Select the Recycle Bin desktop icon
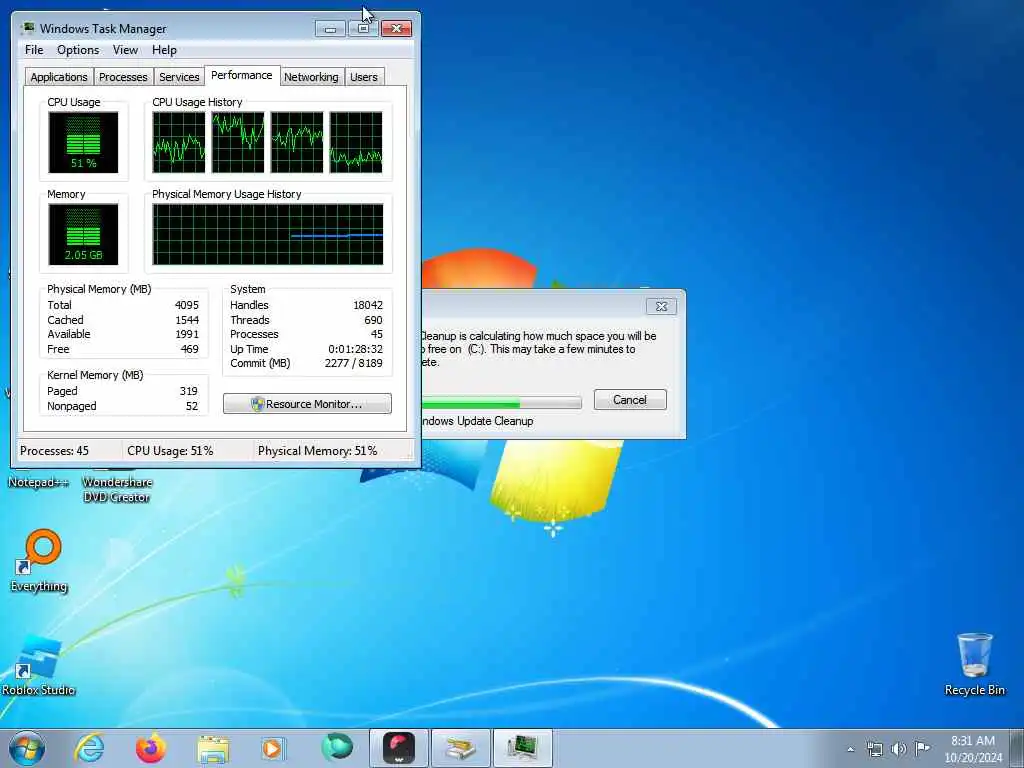This screenshot has width=1024, height=768. pos(974,664)
